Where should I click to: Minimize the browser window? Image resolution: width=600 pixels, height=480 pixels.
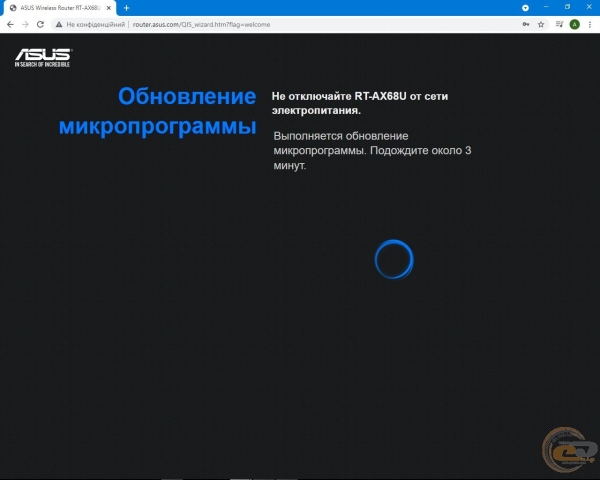(546, 7)
